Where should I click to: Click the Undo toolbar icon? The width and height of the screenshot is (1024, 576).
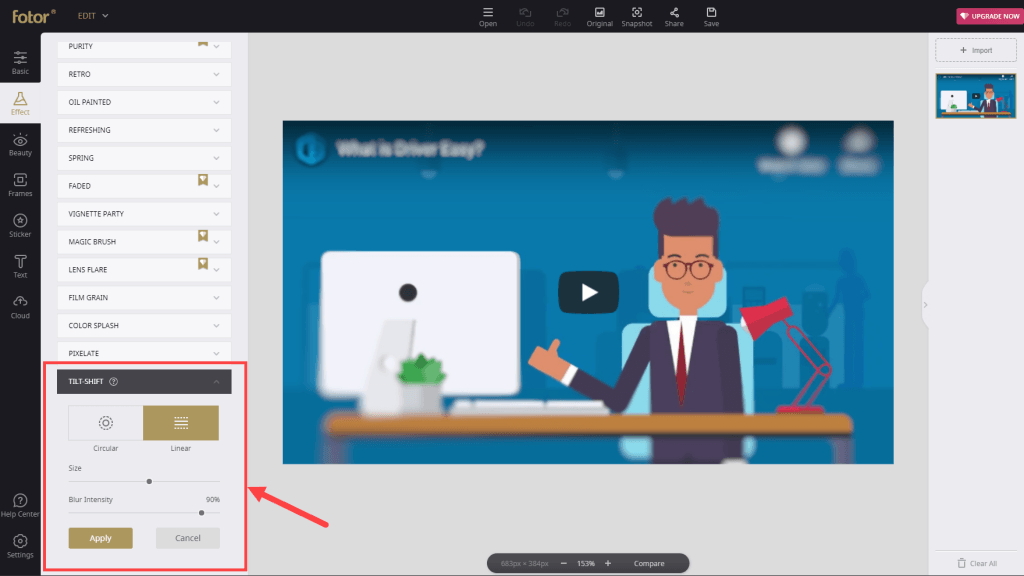pyautogui.click(x=525, y=17)
